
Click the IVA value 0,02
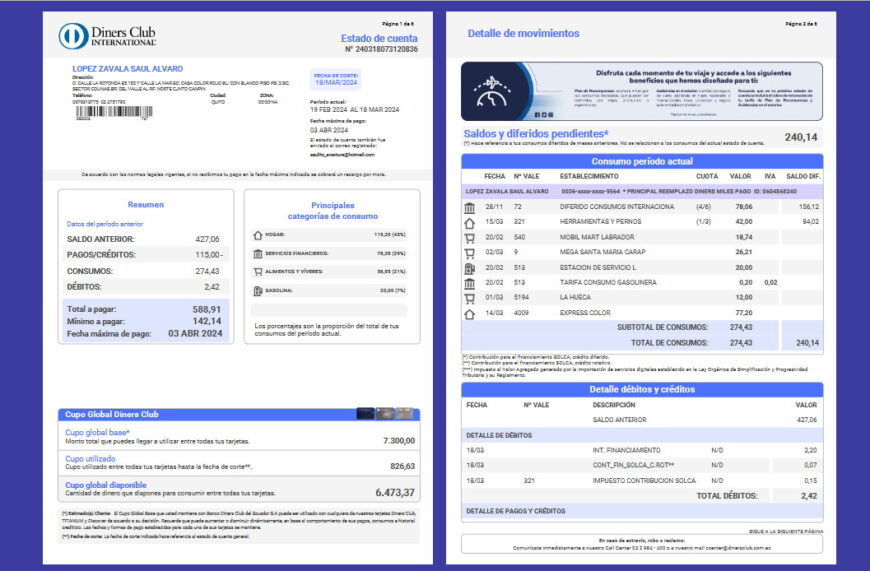(771, 282)
